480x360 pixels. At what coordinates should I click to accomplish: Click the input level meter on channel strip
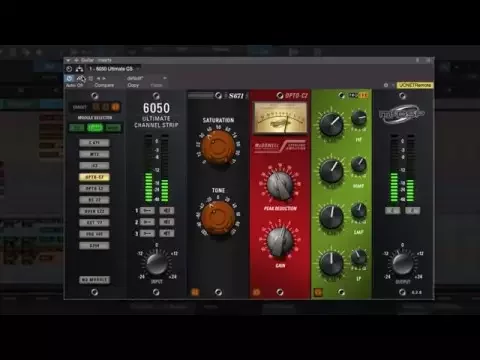point(156,168)
